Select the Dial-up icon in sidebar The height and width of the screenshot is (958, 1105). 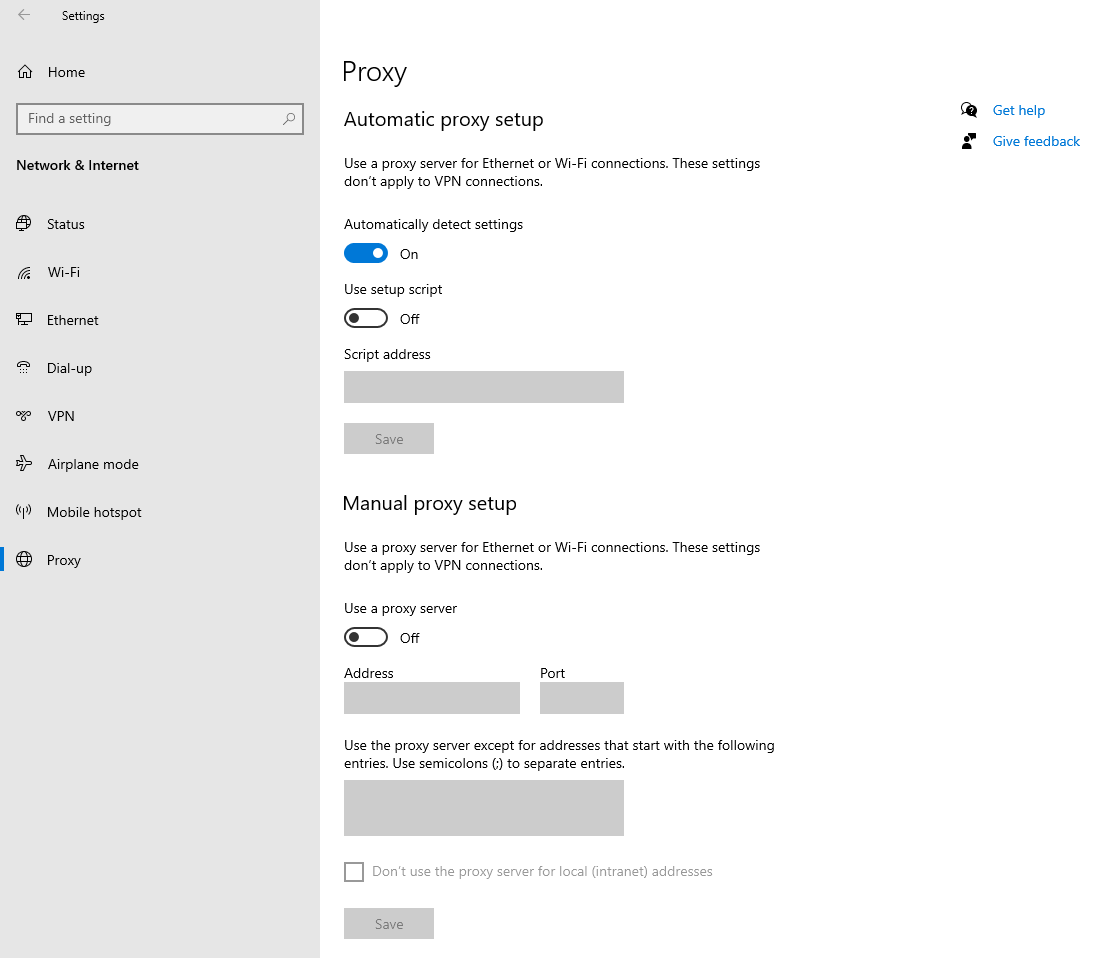pos(24,367)
